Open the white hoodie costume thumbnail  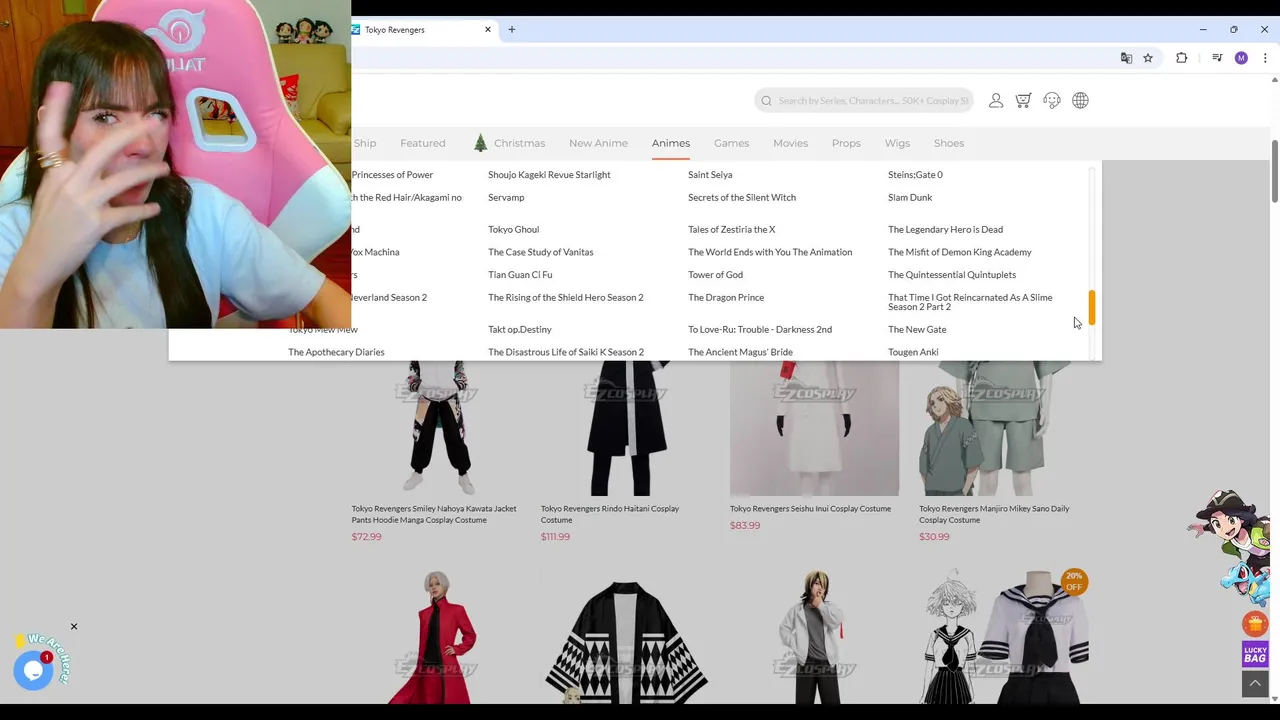815,636
